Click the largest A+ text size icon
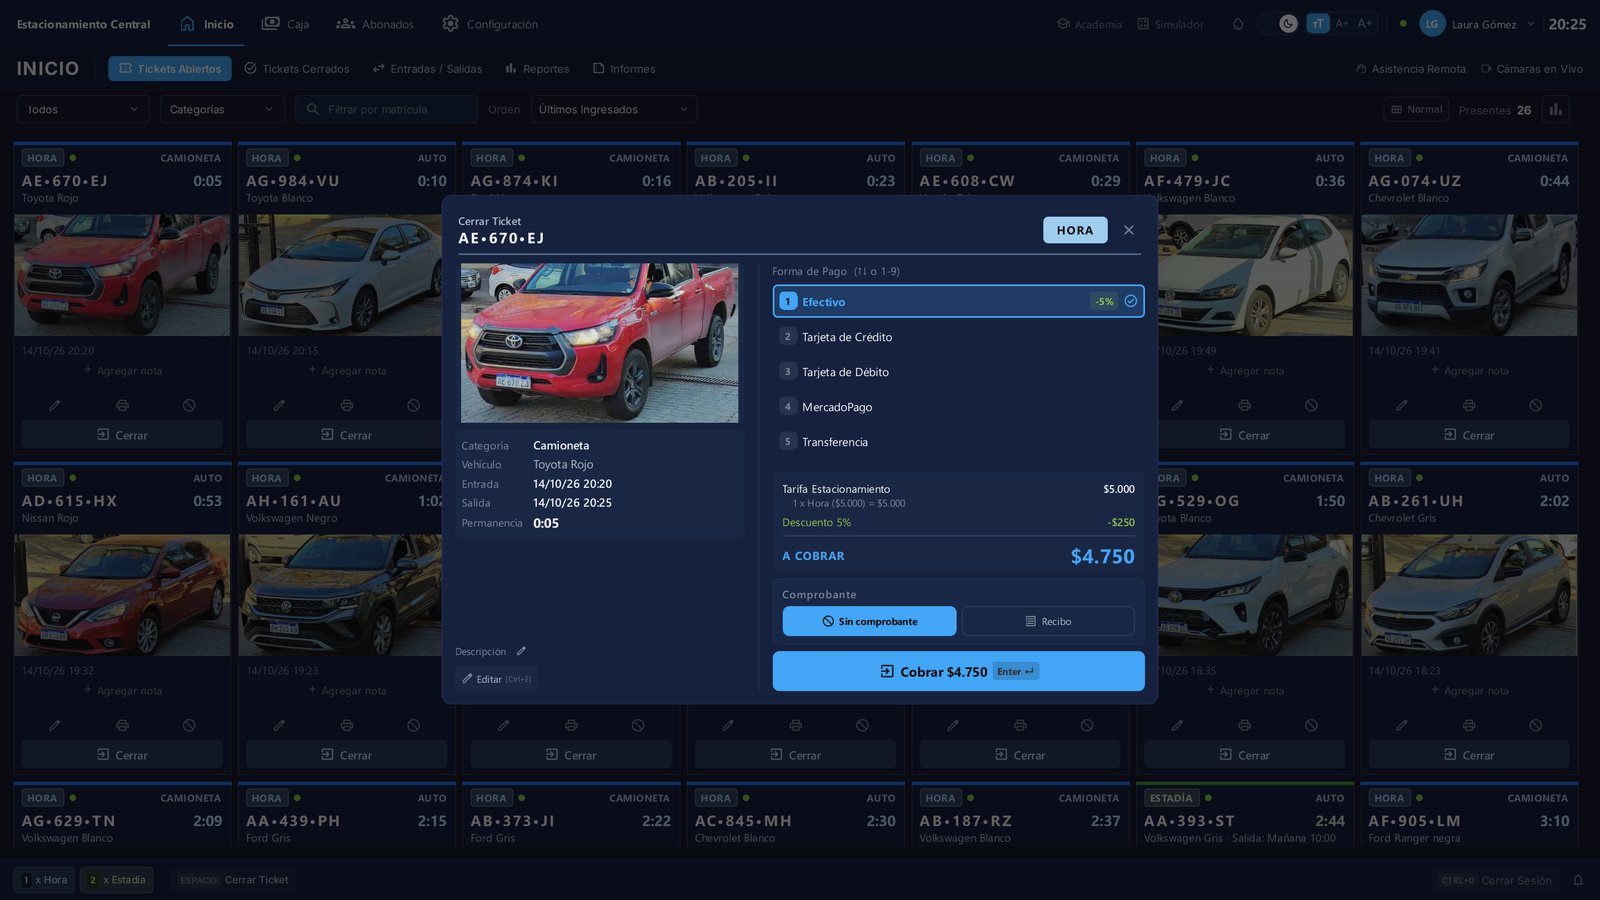Viewport: 1600px width, 900px height. [1365, 23]
